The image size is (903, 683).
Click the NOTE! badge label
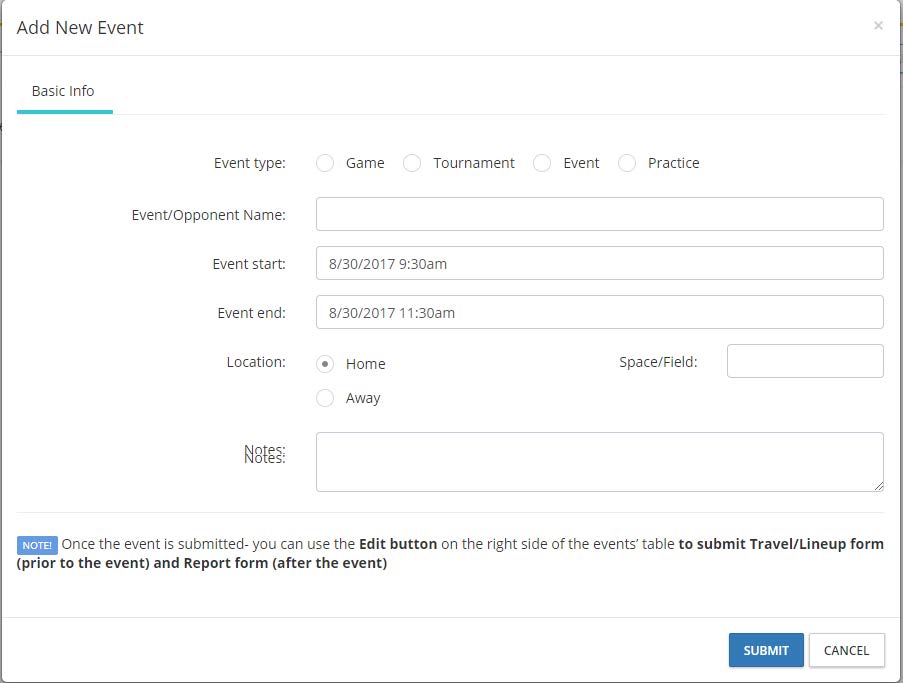tap(37, 544)
